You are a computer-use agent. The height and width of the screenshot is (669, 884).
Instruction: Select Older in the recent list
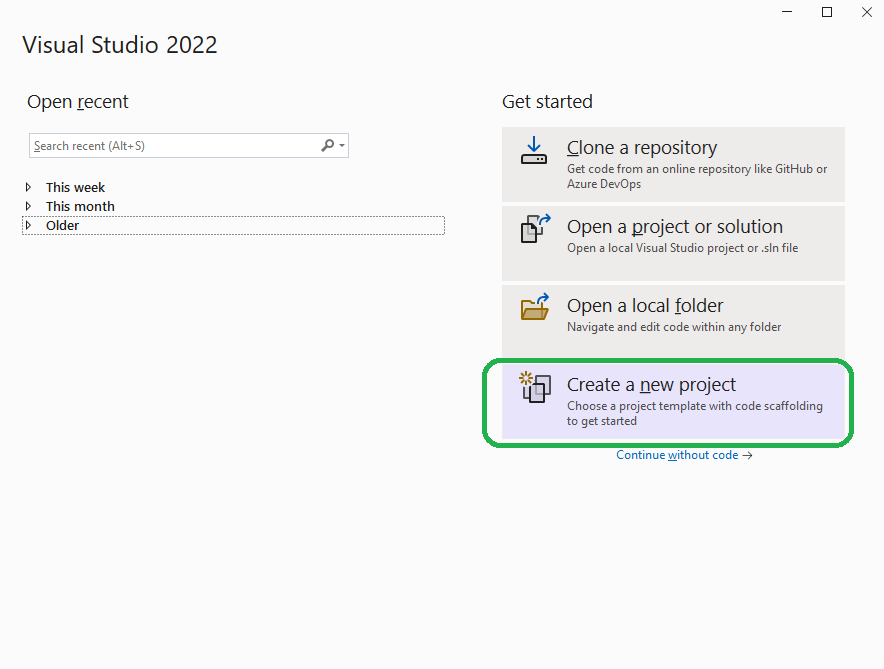[62, 225]
